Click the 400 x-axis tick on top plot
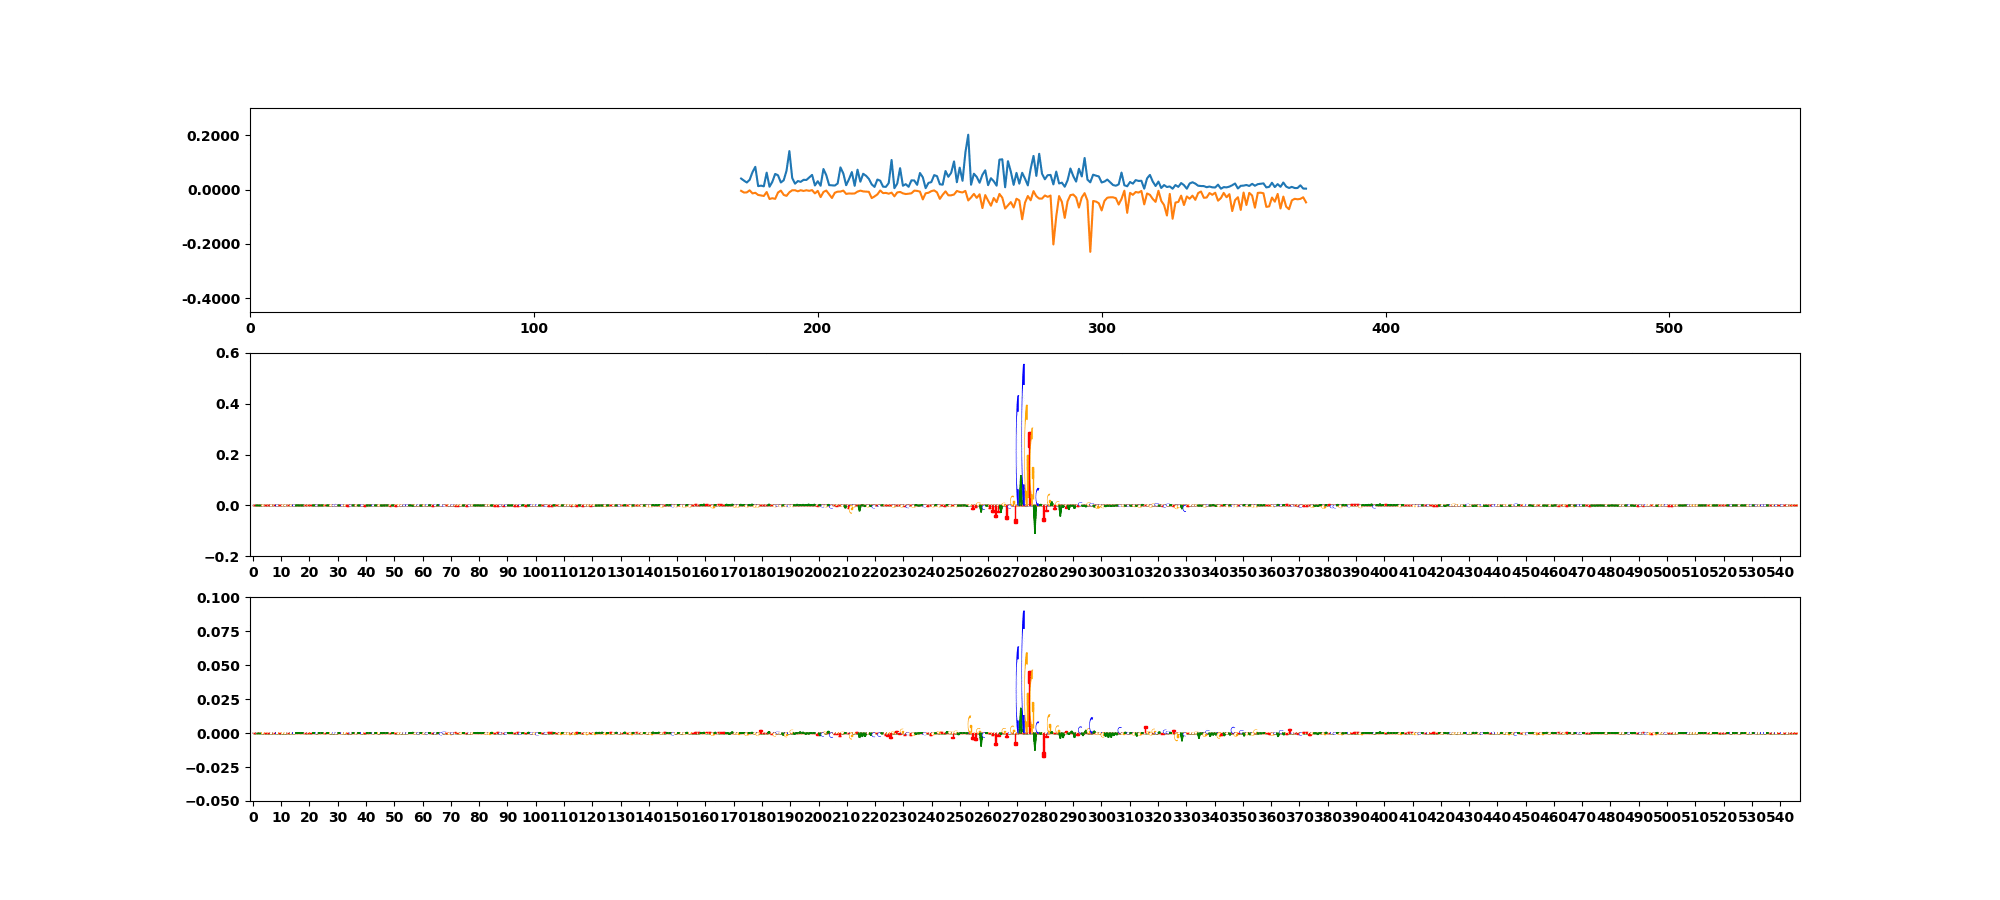Viewport: 2000px width, 900px height. (1385, 328)
